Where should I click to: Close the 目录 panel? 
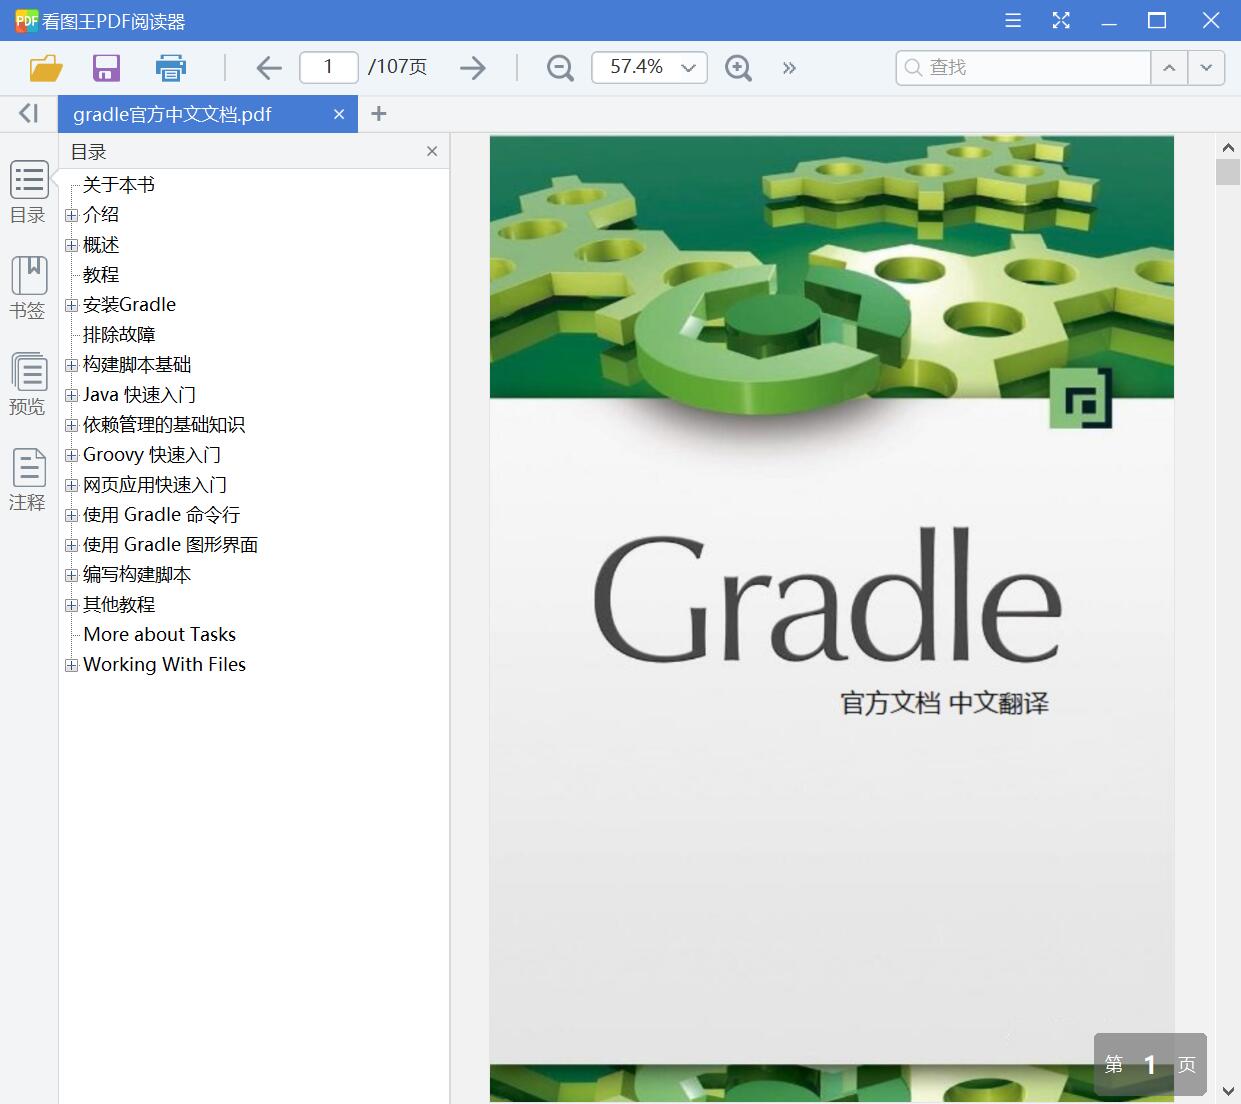click(432, 151)
